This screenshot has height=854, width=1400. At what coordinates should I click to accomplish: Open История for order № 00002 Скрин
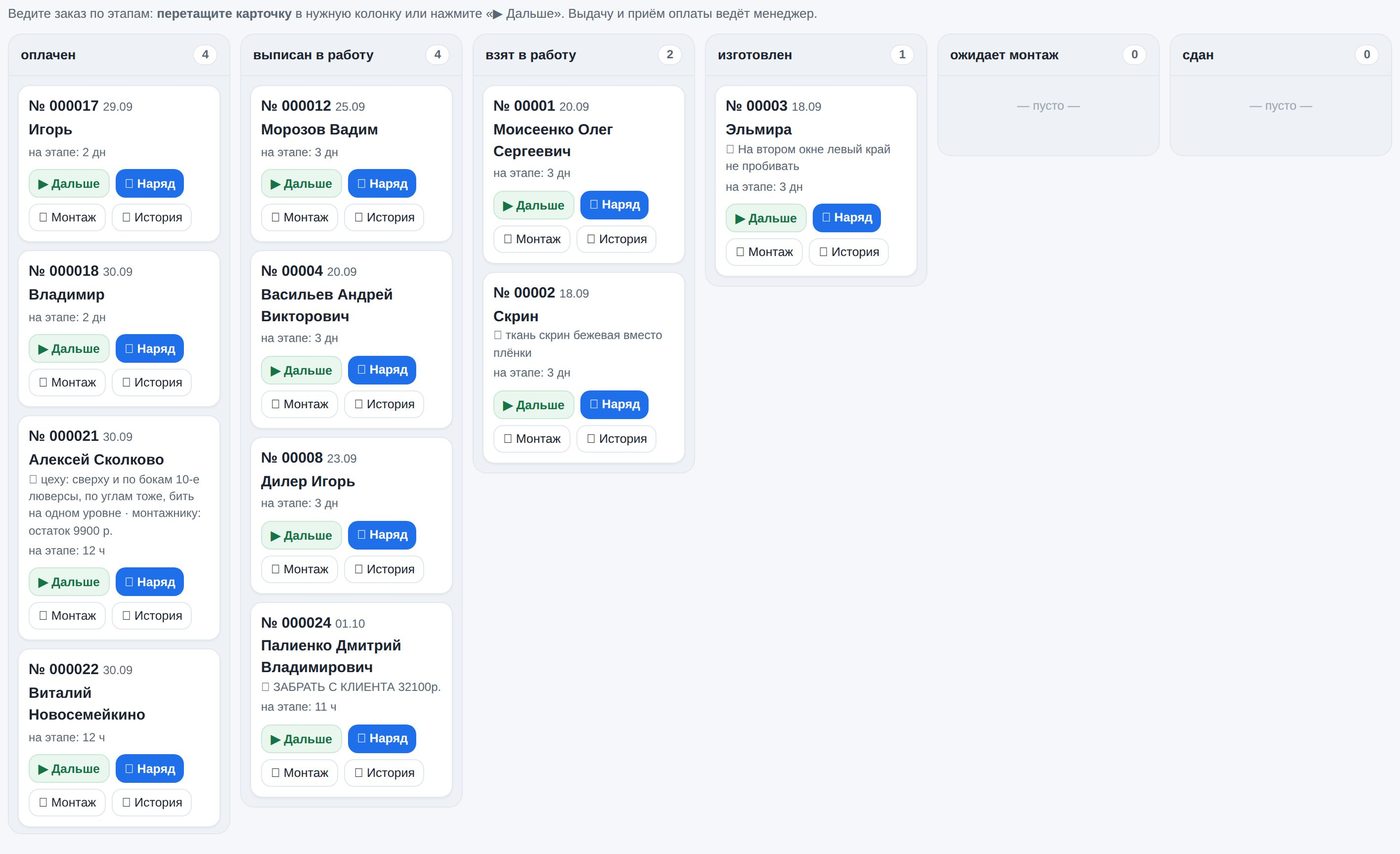[616, 438]
